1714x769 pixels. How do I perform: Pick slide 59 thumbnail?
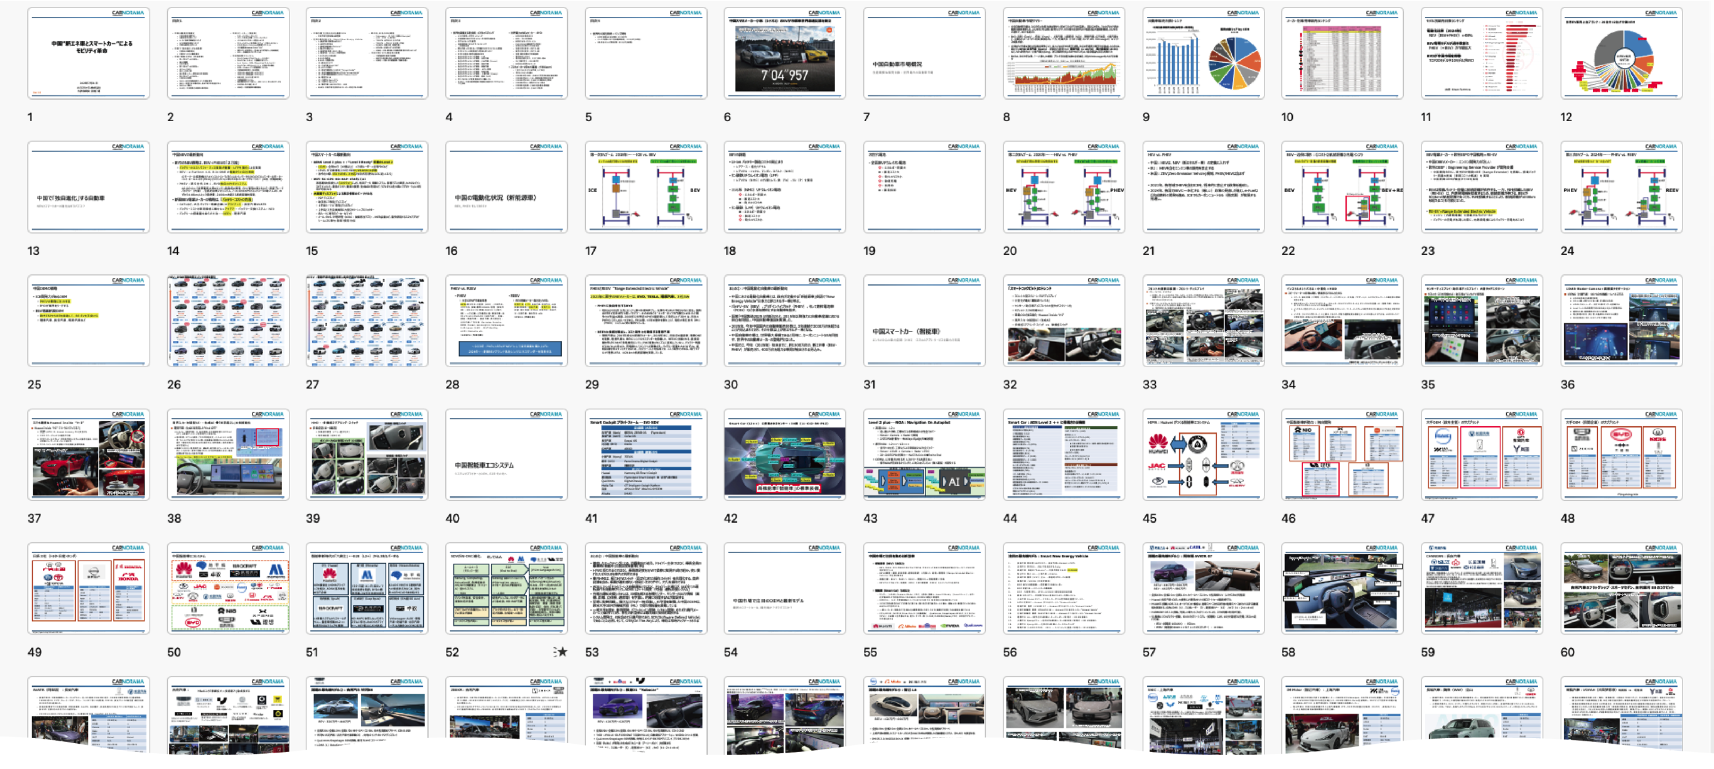coord(1482,589)
